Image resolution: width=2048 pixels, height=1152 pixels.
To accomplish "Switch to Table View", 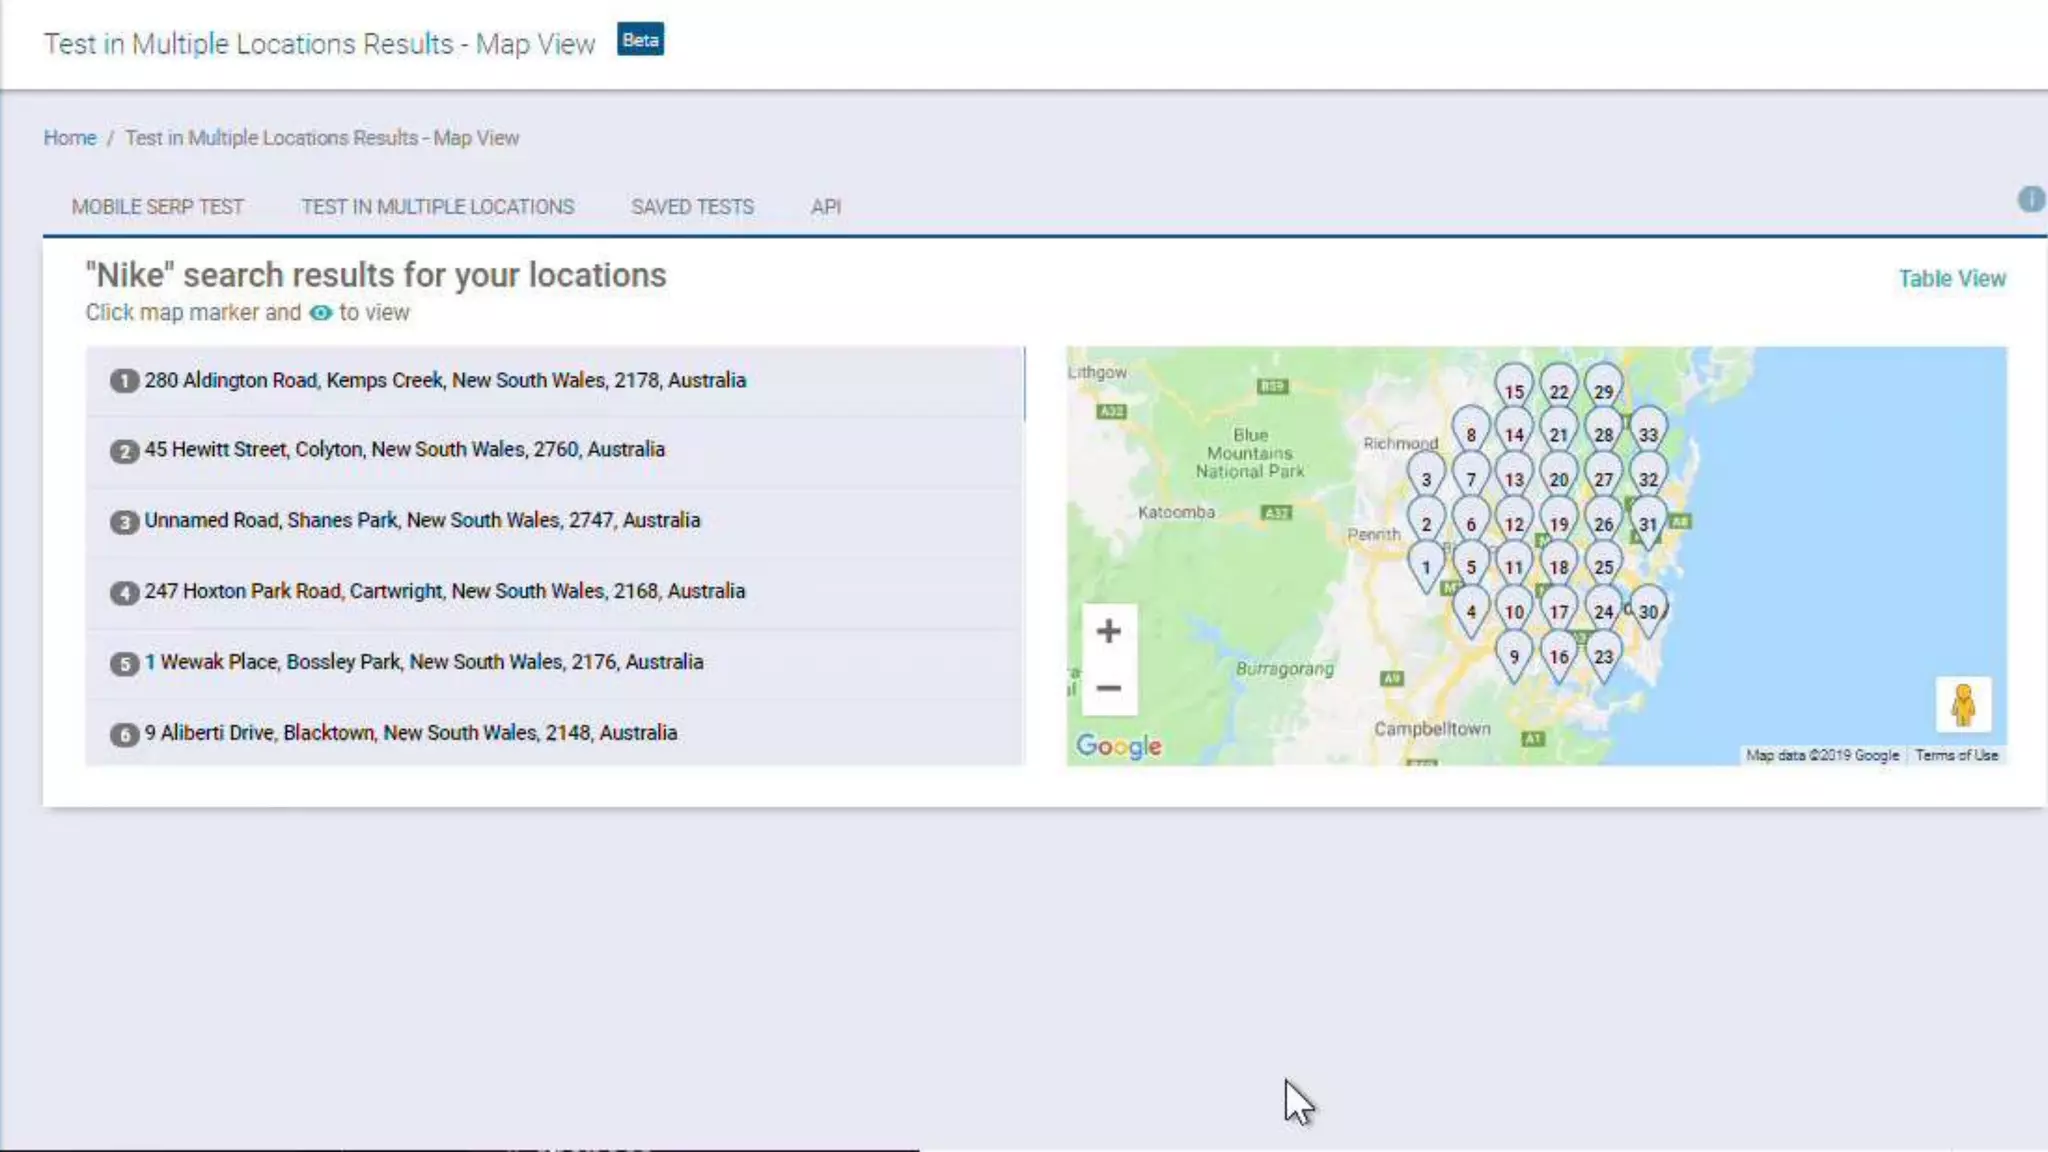I will tap(1951, 279).
